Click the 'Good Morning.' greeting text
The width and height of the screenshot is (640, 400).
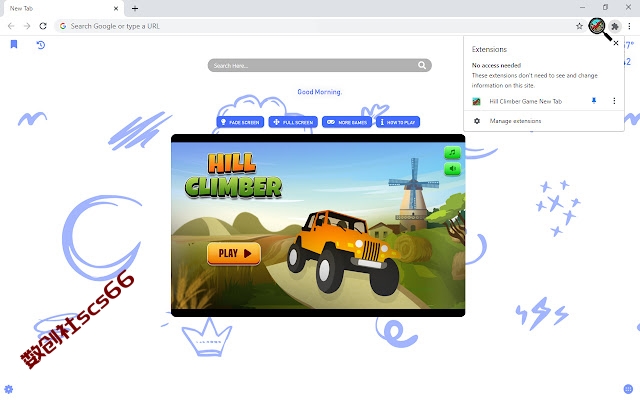[x=320, y=92]
